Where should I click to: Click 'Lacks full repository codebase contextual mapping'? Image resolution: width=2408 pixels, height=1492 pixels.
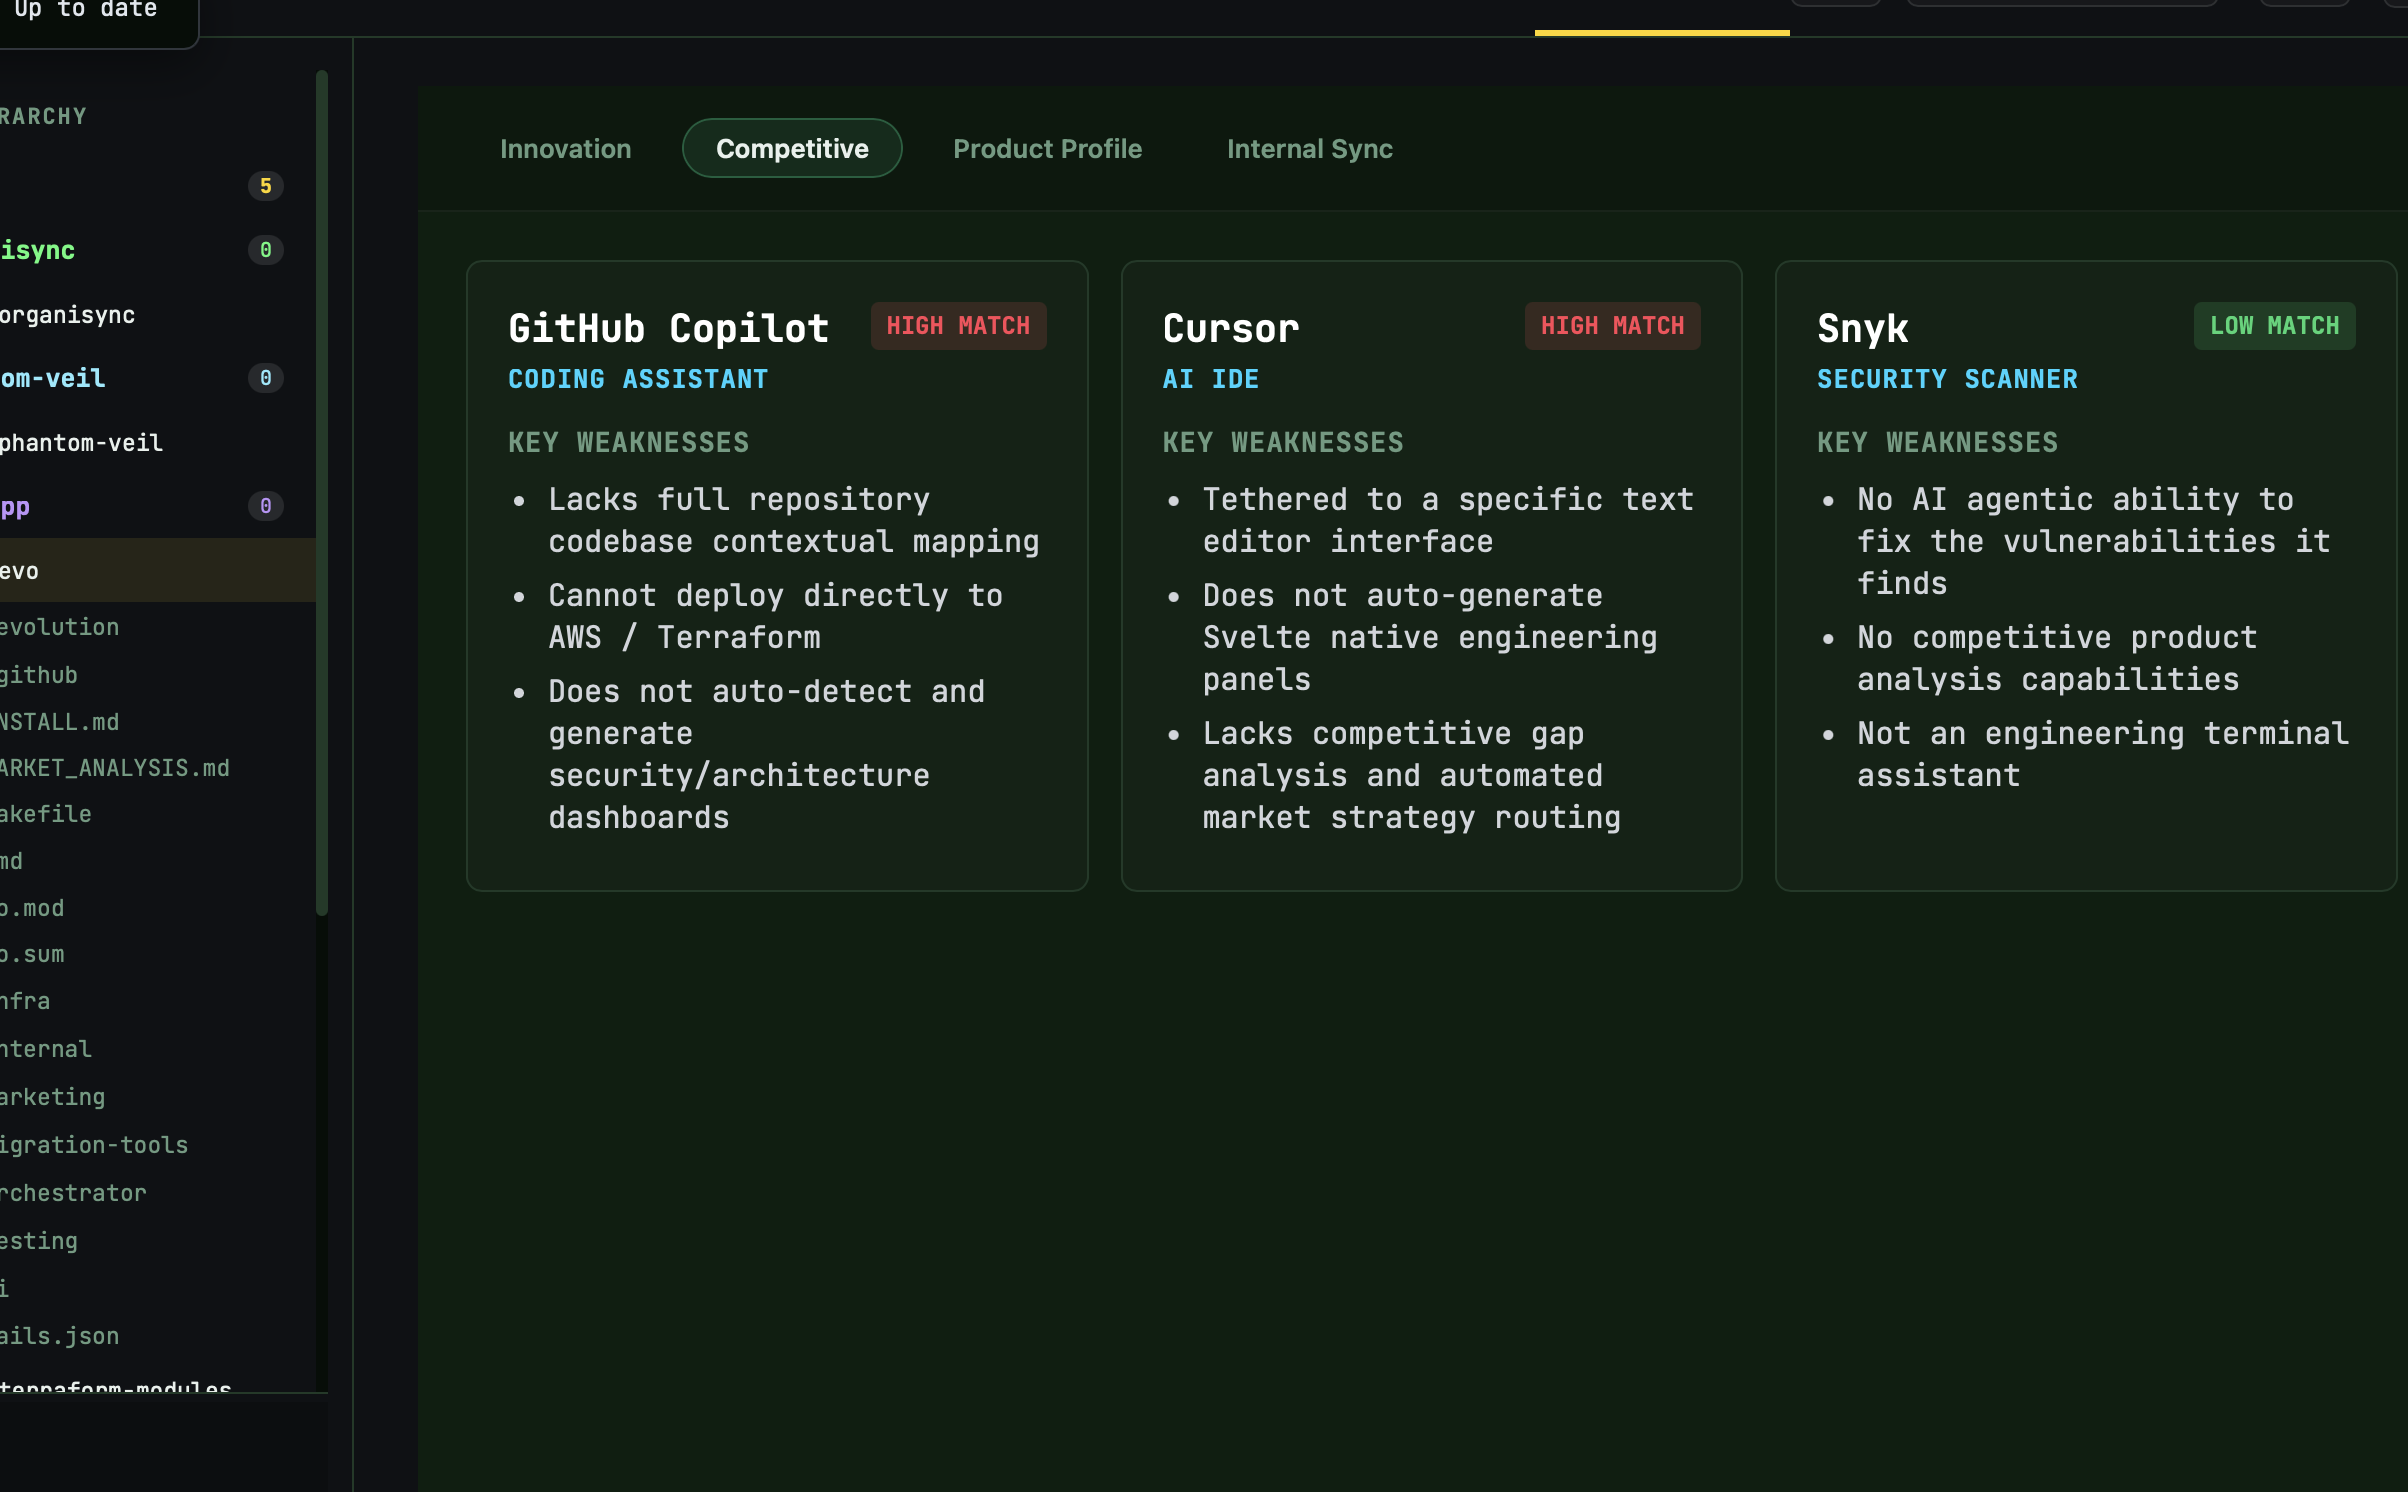pos(794,520)
